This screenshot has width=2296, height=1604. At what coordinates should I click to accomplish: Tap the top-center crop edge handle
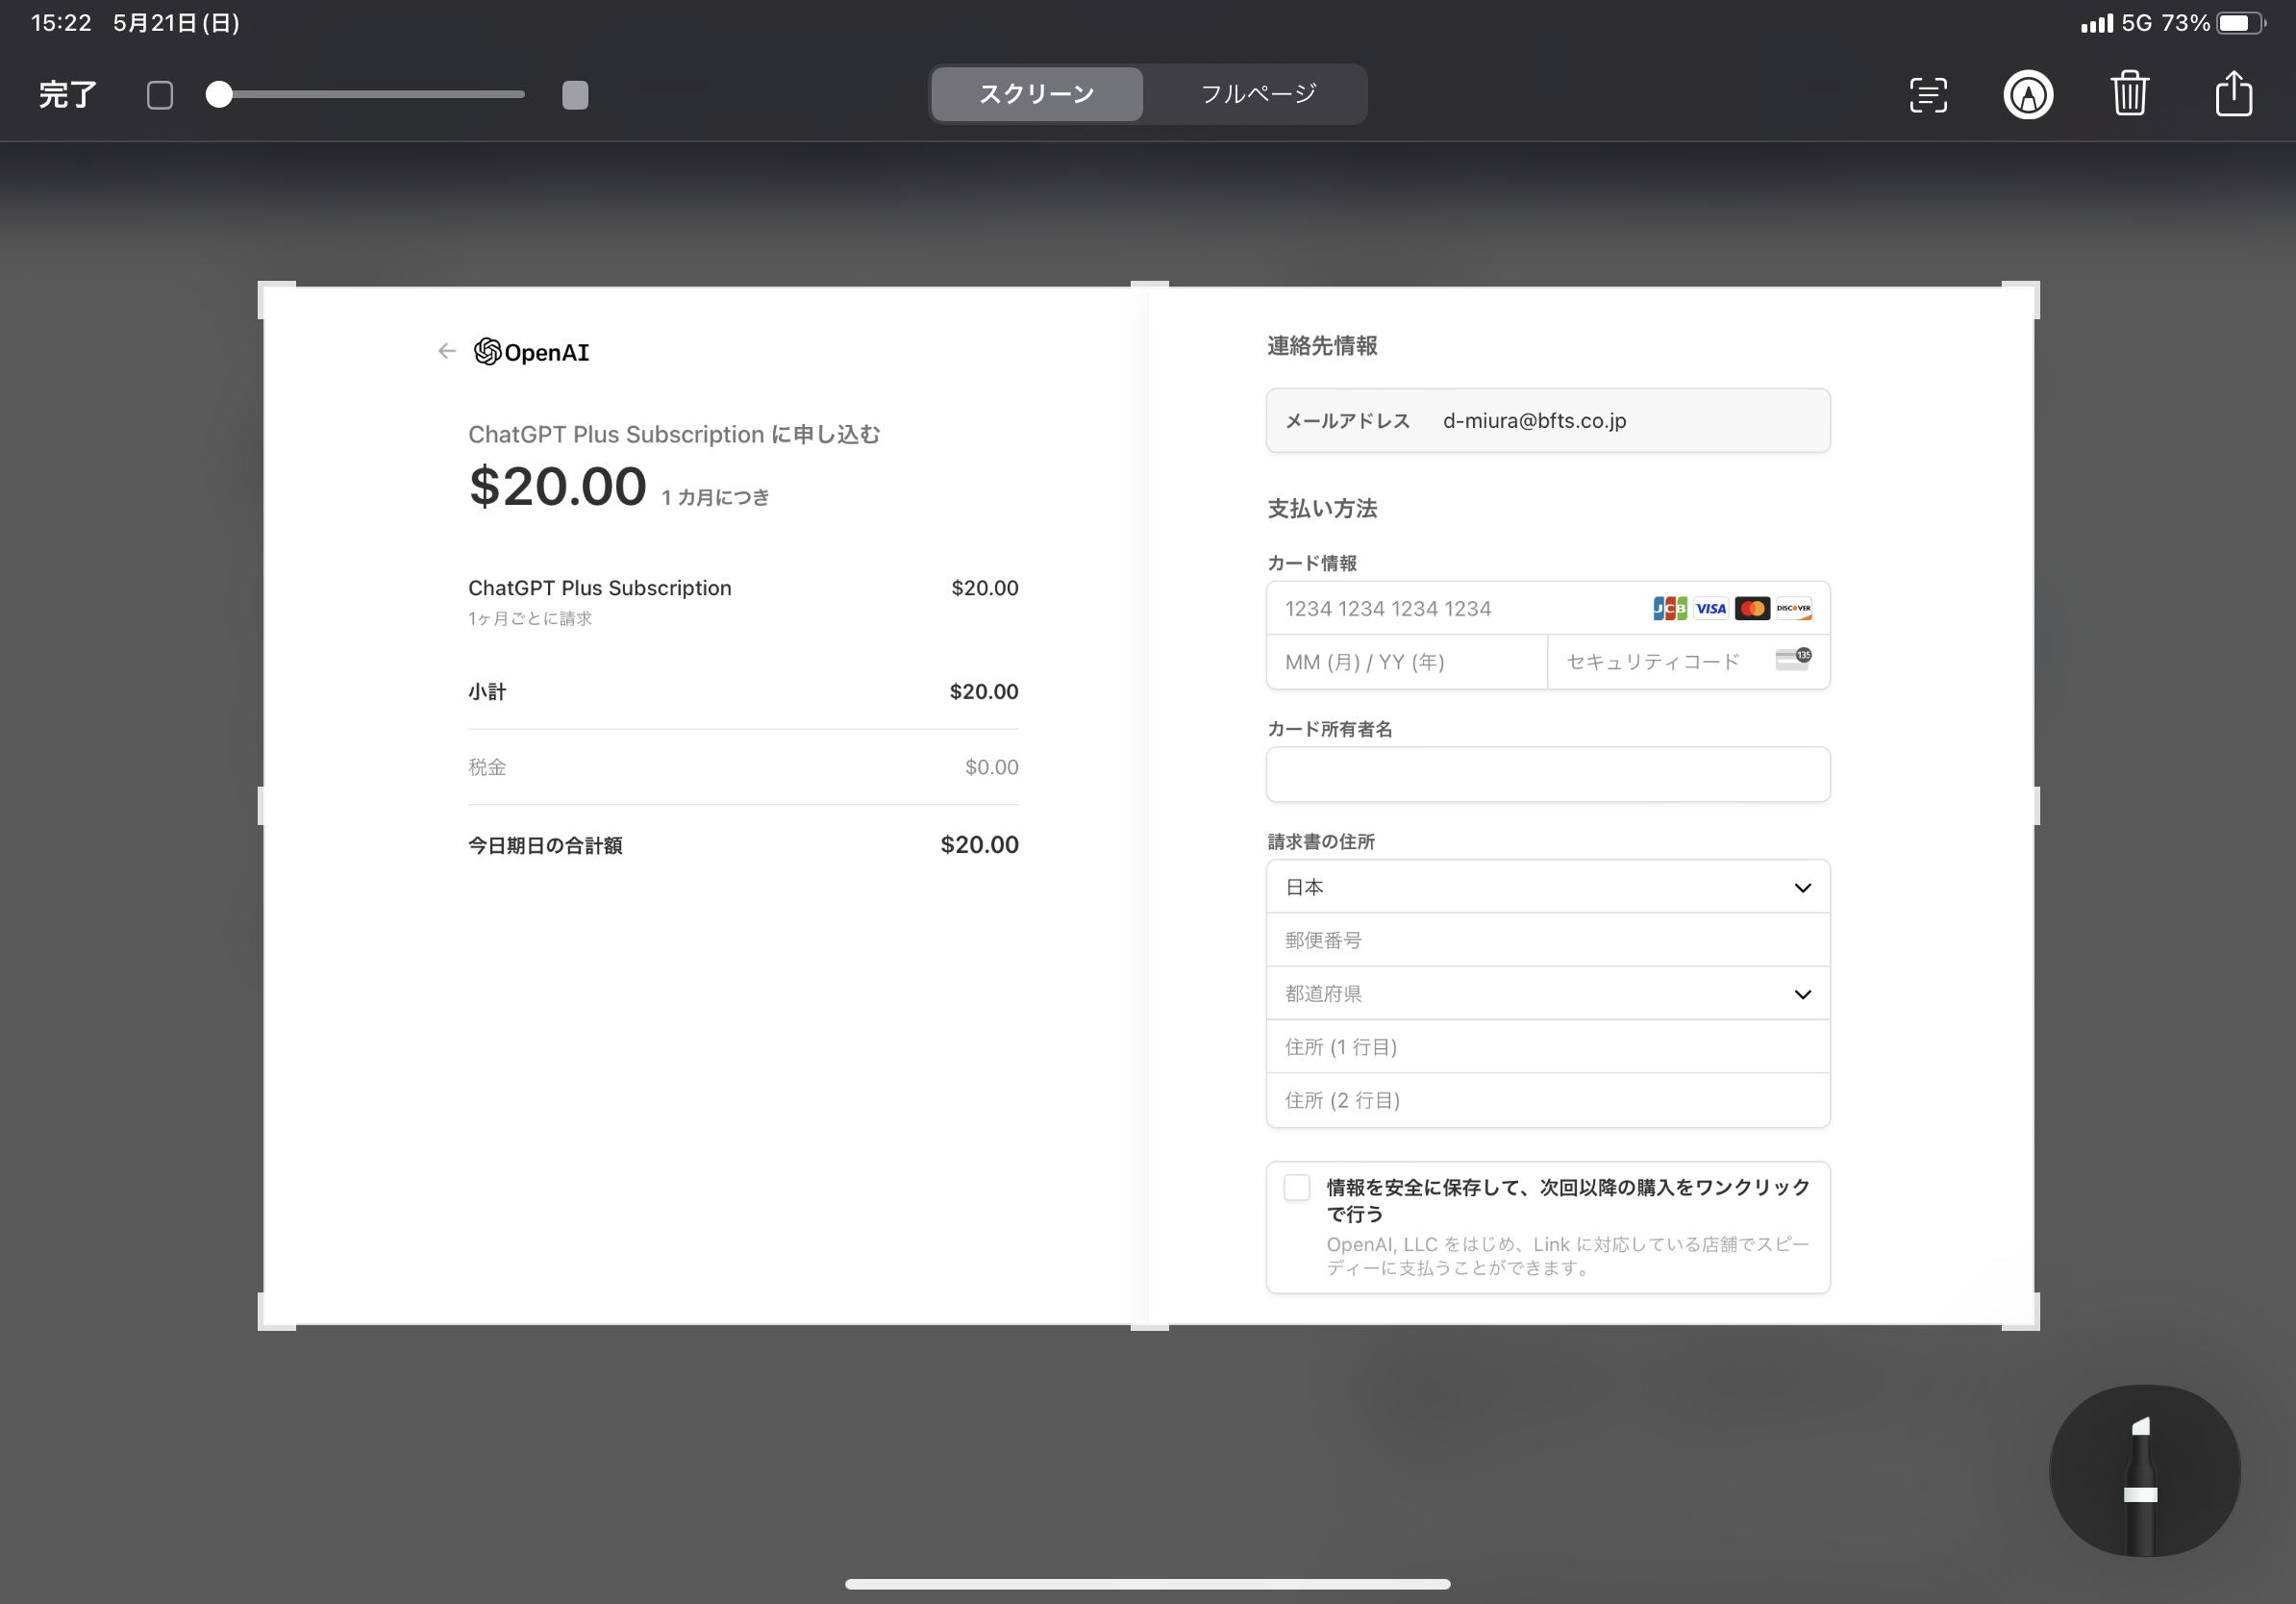(1149, 285)
